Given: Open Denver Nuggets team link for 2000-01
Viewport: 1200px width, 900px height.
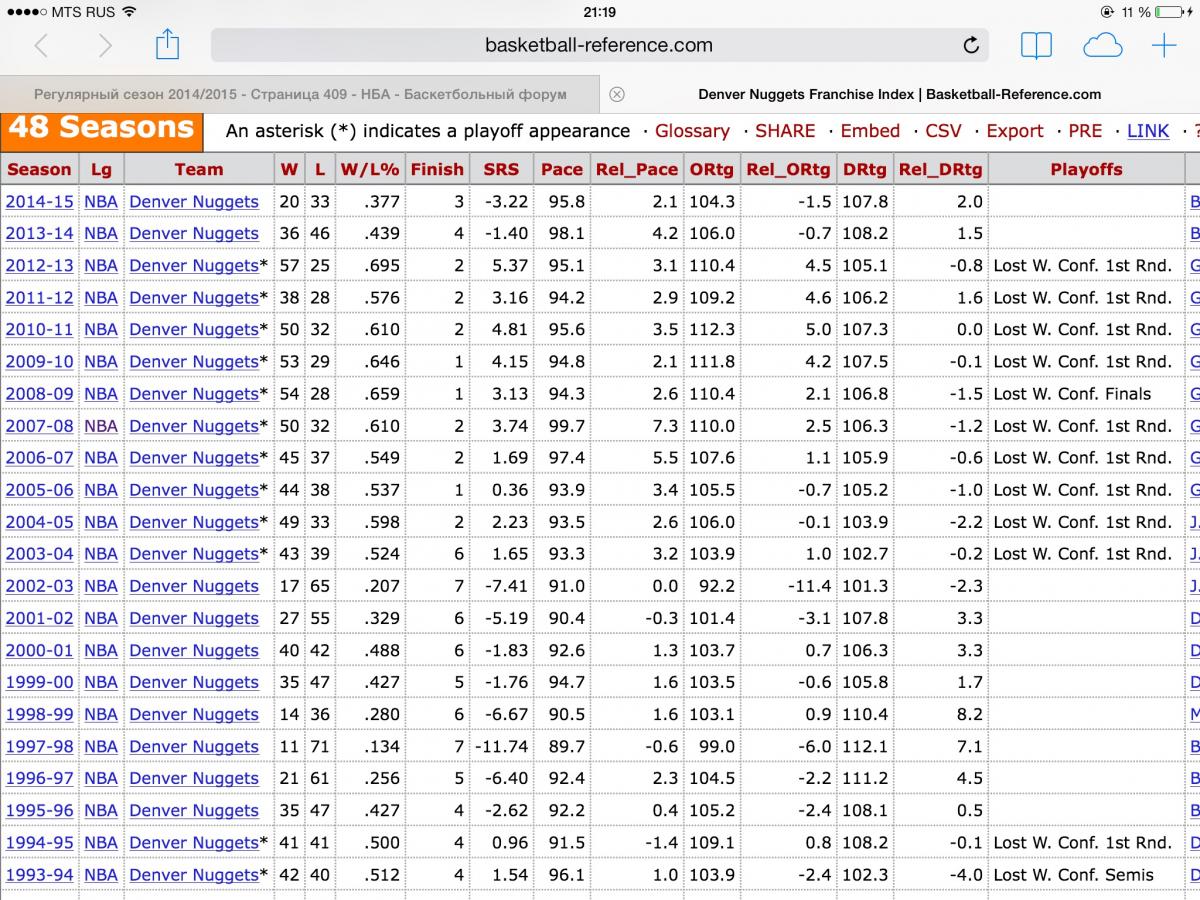Looking at the screenshot, I should pyautogui.click(x=194, y=651).
